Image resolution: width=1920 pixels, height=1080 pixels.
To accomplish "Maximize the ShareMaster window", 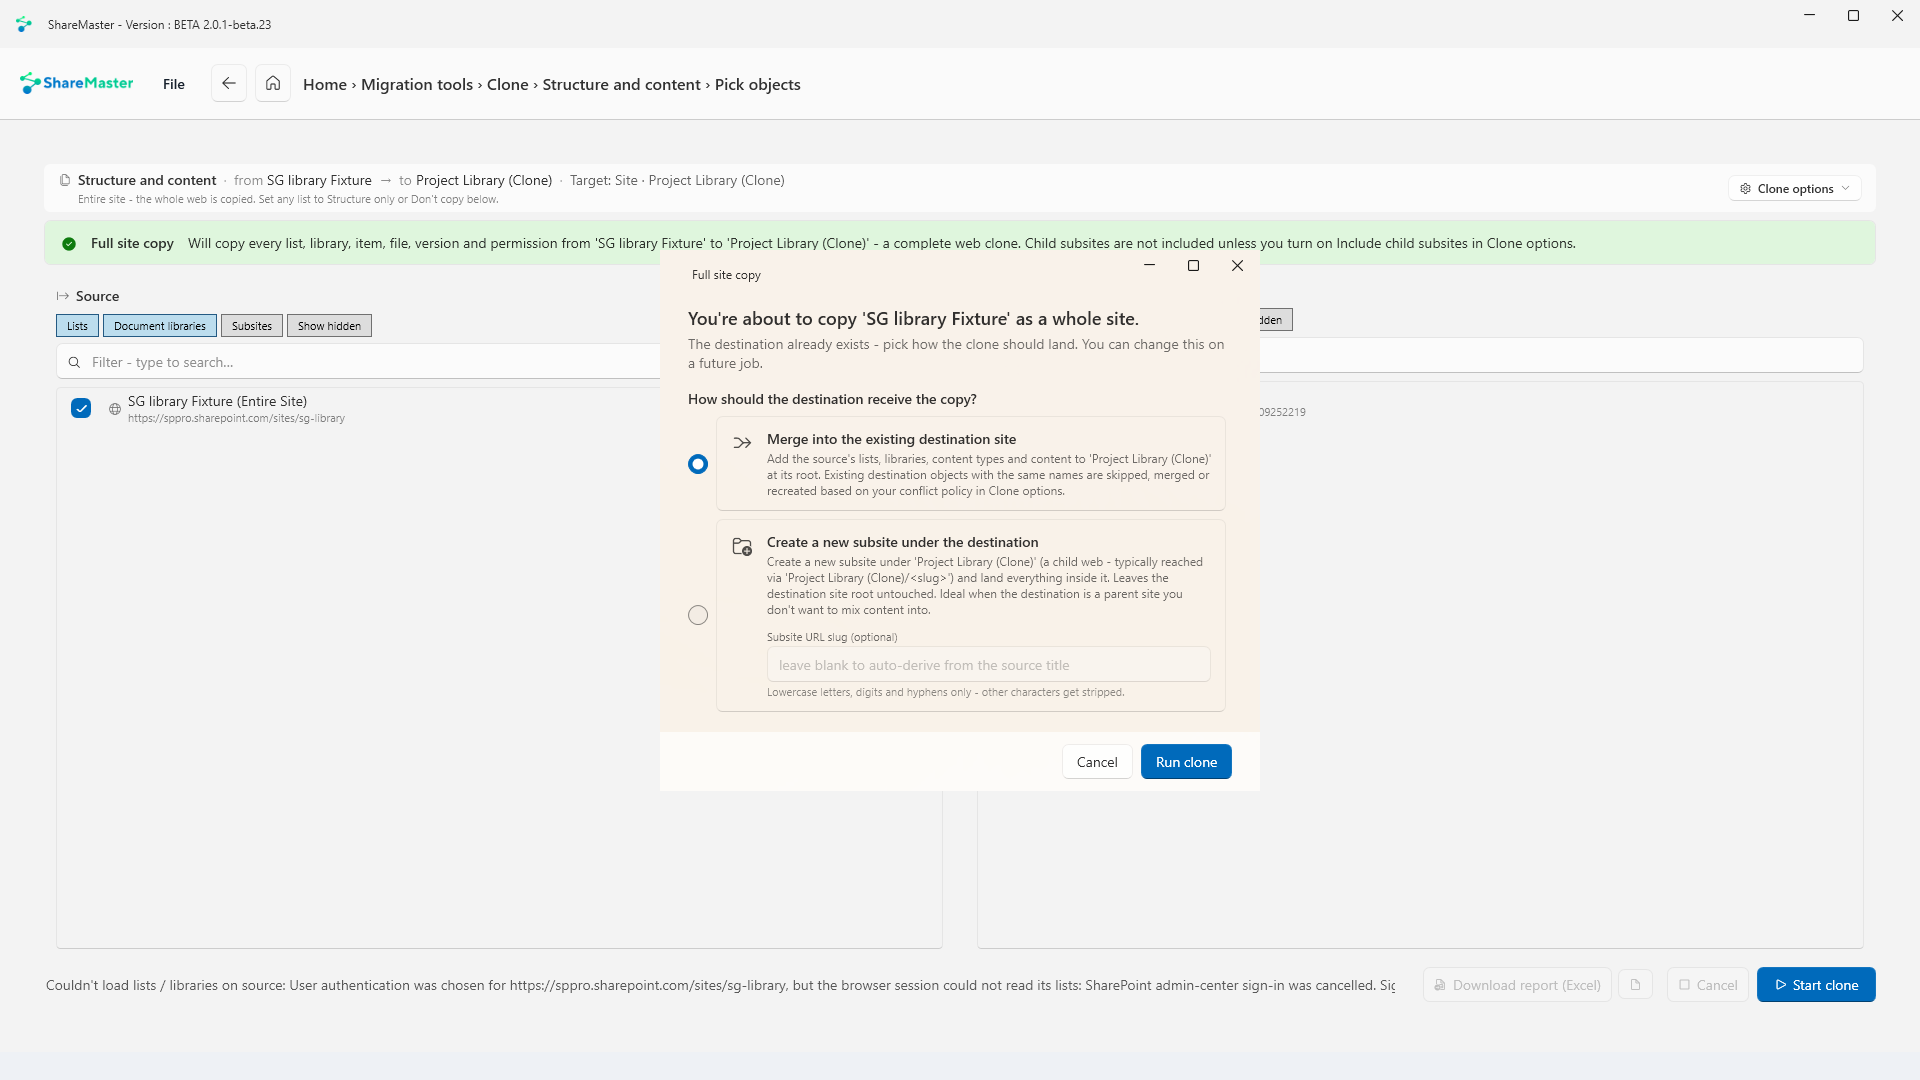I will (1853, 16).
